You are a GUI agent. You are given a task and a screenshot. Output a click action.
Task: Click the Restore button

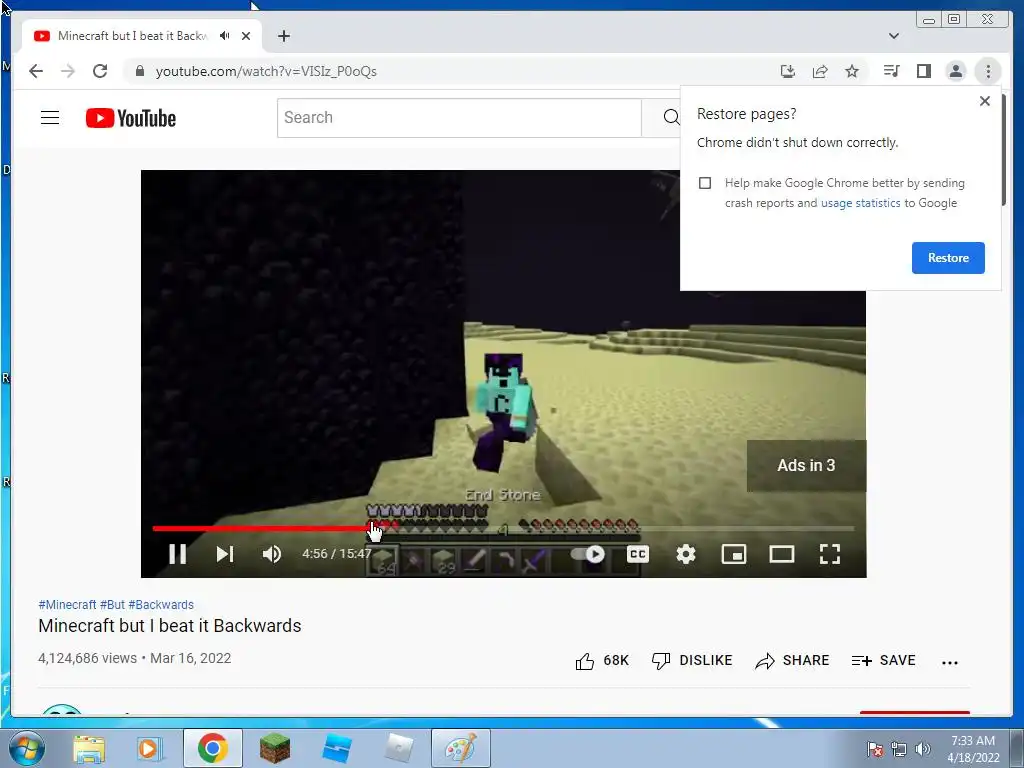948,258
